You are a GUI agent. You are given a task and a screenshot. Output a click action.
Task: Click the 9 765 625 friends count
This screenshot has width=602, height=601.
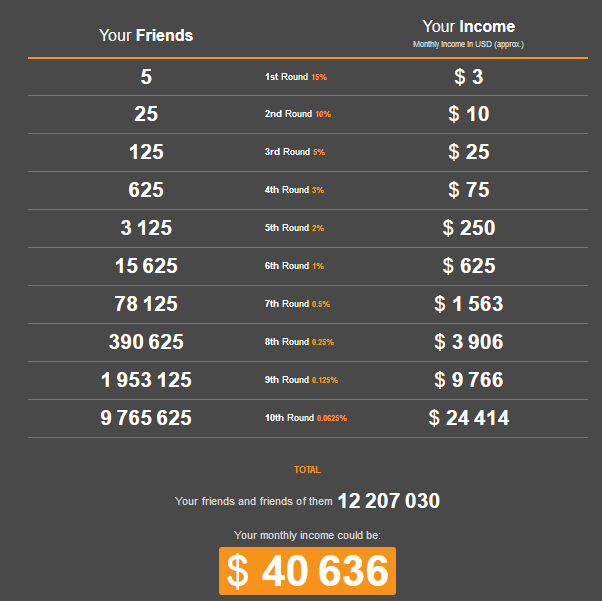[146, 418]
